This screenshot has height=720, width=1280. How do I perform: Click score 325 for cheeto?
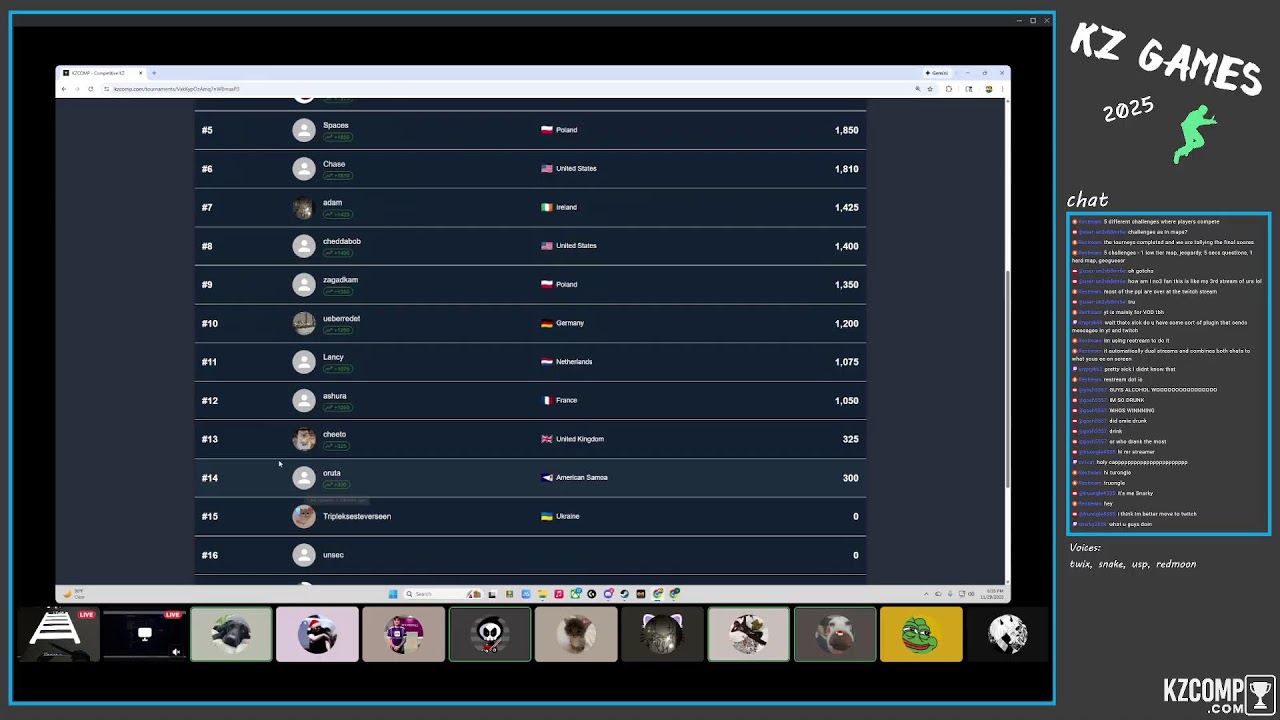tap(850, 439)
